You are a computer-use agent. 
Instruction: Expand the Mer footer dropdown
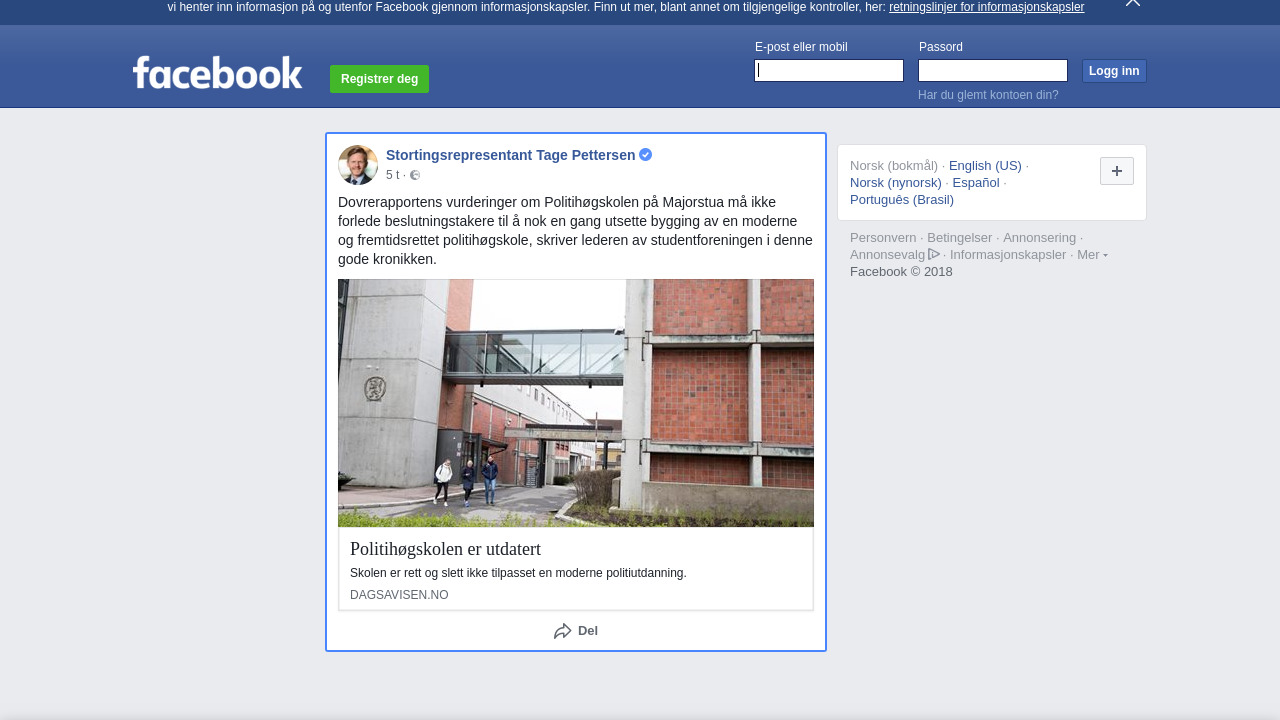coord(1092,255)
